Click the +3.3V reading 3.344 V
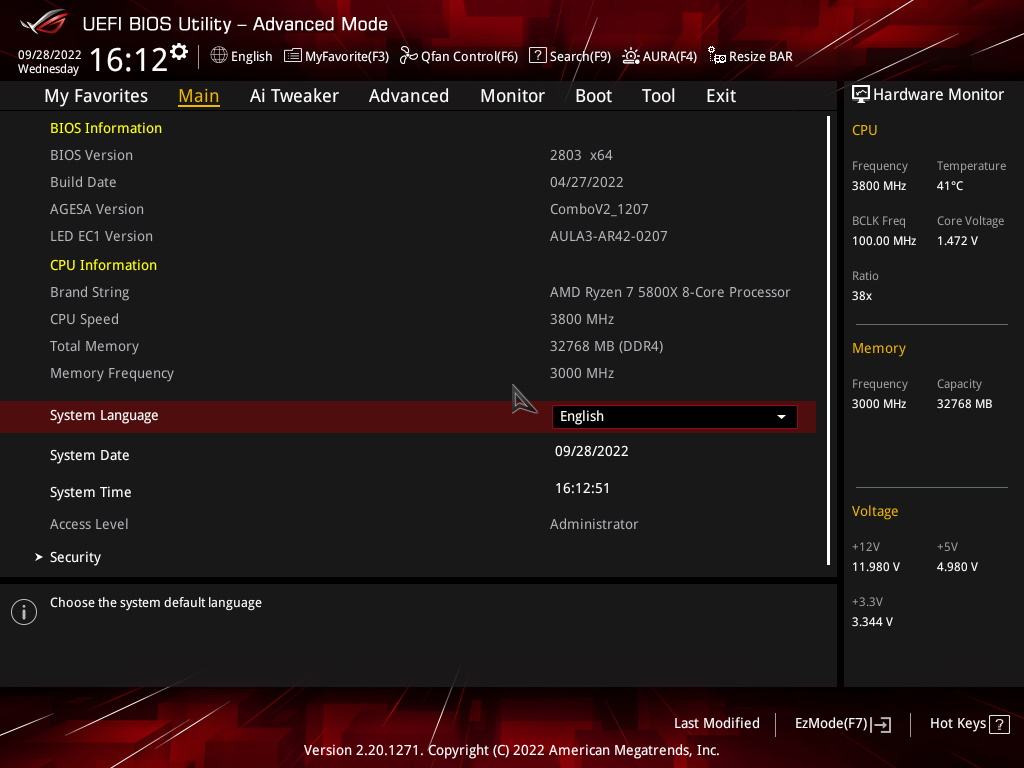 pyautogui.click(x=872, y=622)
